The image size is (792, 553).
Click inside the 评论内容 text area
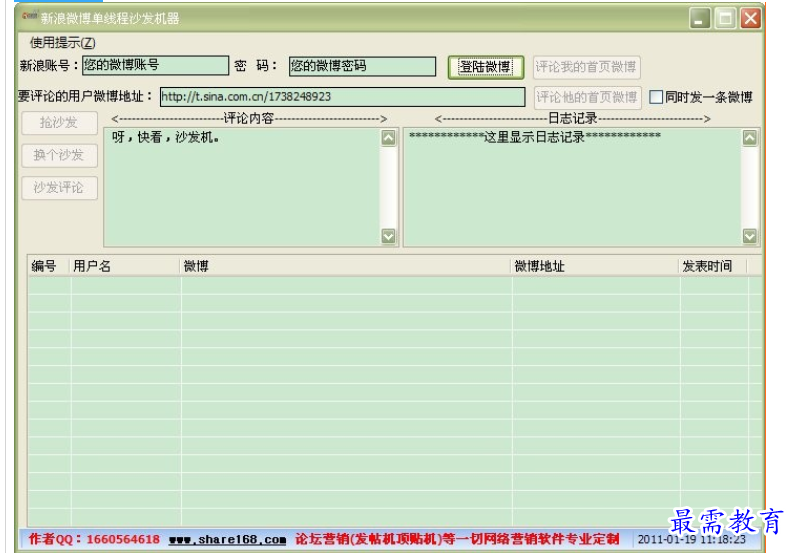point(242,187)
